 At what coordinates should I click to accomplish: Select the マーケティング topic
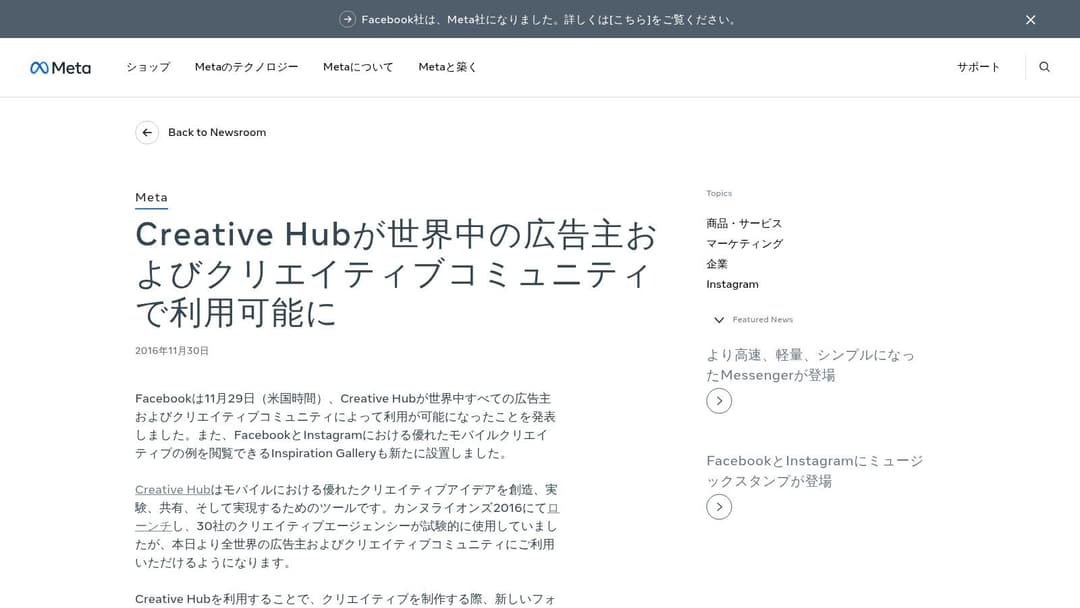click(745, 243)
